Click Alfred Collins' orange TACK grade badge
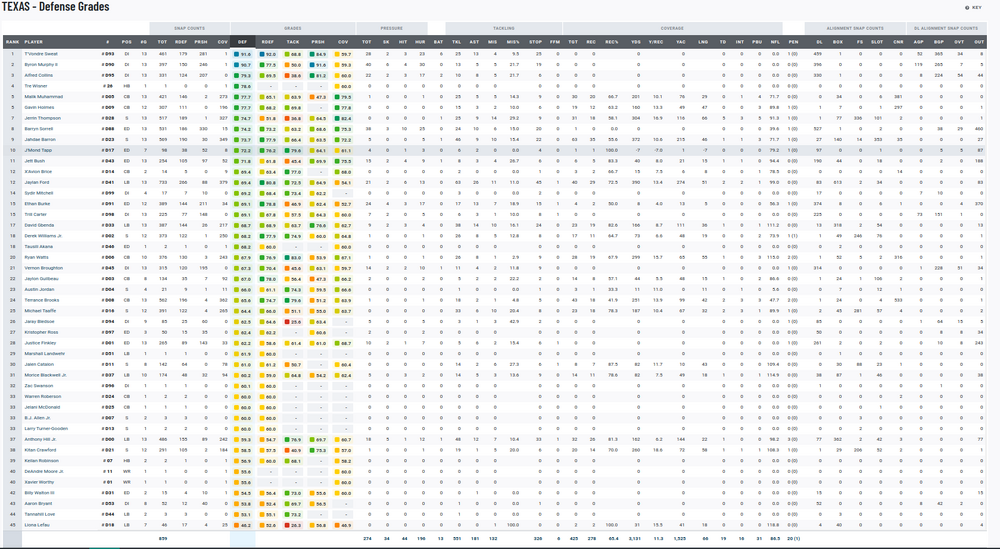 (x=292, y=75)
